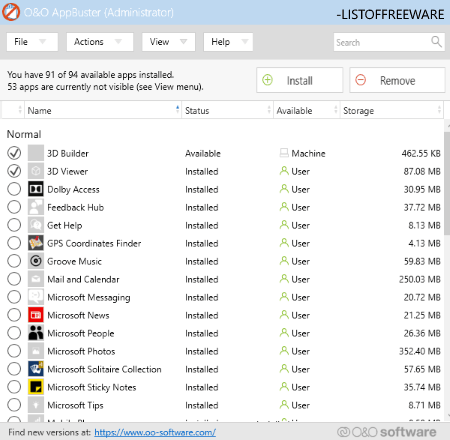The image size is (450, 440).
Task: Click the search magnifier icon
Action: click(436, 42)
